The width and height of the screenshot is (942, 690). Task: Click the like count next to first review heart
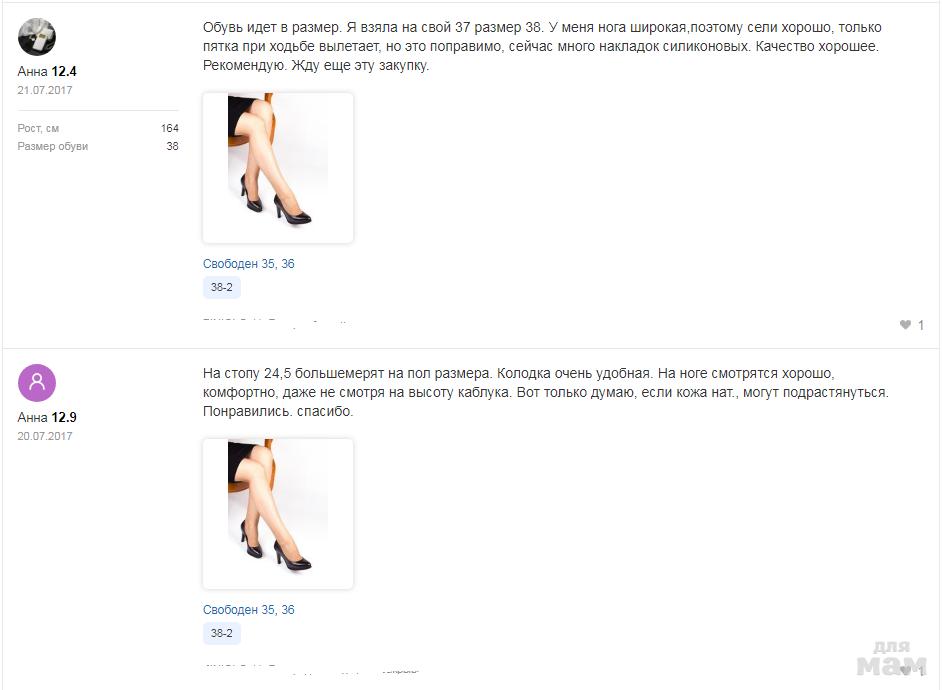(x=920, y=325)
